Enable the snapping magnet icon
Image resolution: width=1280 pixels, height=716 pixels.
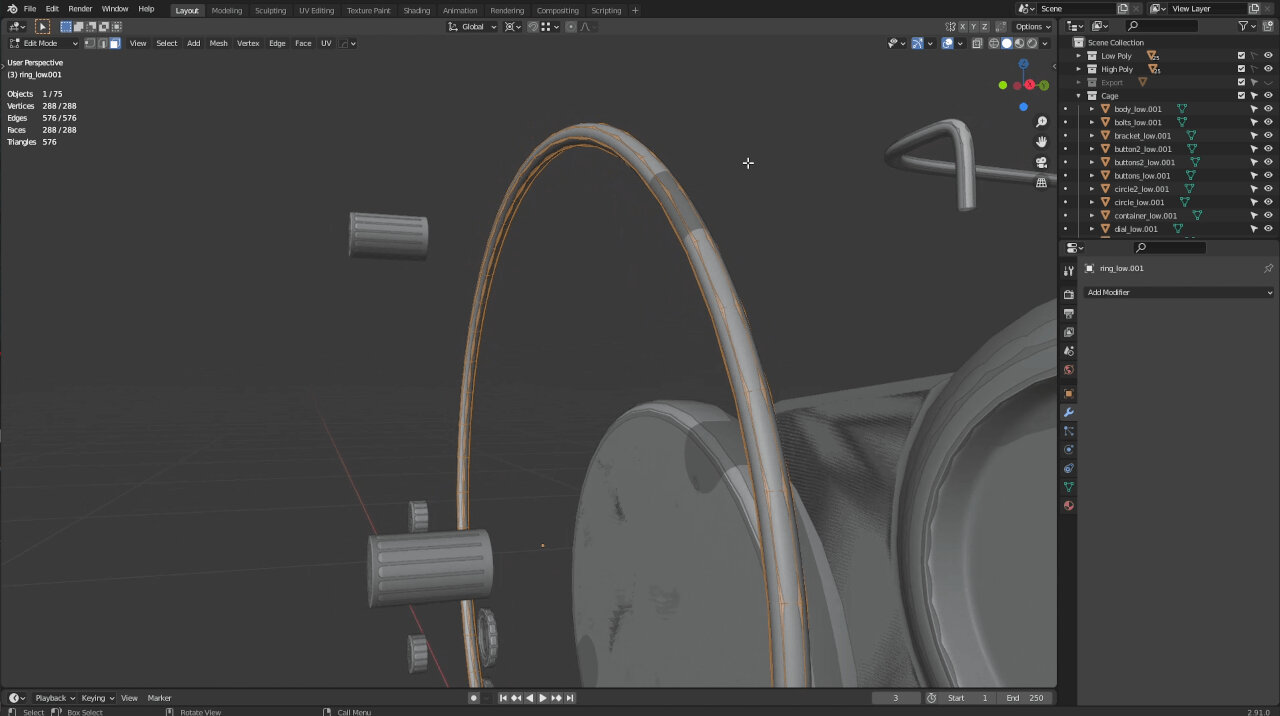coord(510,27)
